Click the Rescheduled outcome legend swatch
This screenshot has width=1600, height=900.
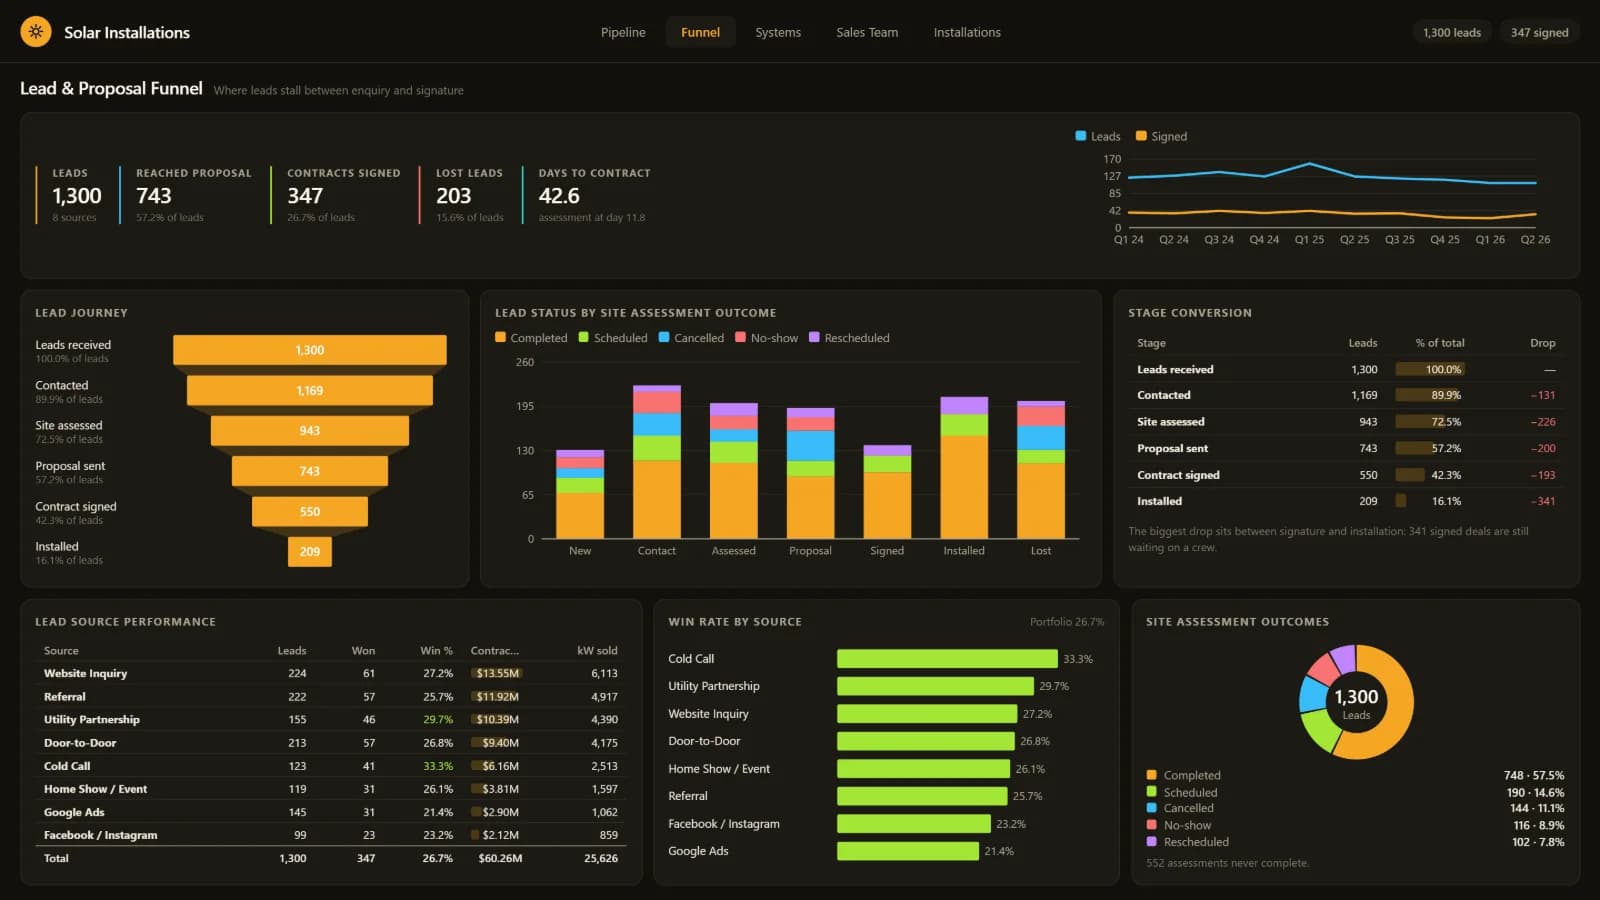click(x=1151, y=842)
